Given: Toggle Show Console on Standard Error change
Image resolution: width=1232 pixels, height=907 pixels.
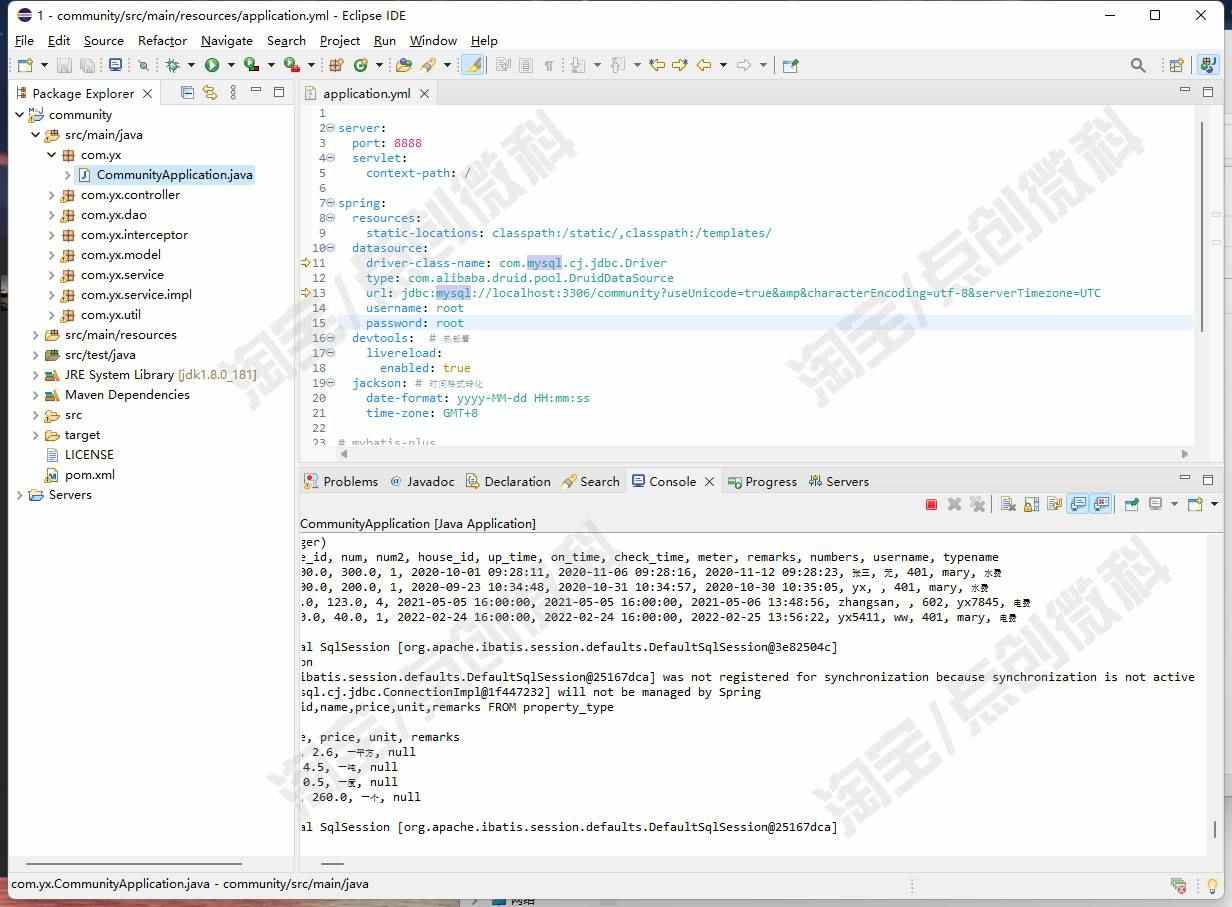Looking at the screenshot, I should [1101, 505].
